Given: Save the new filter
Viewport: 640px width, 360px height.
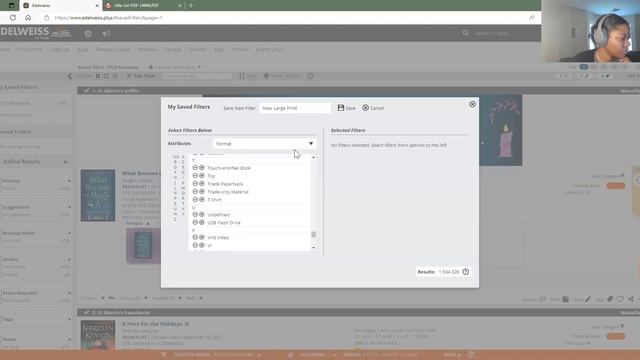Looking at the screenshot, I should coord(347,108).
